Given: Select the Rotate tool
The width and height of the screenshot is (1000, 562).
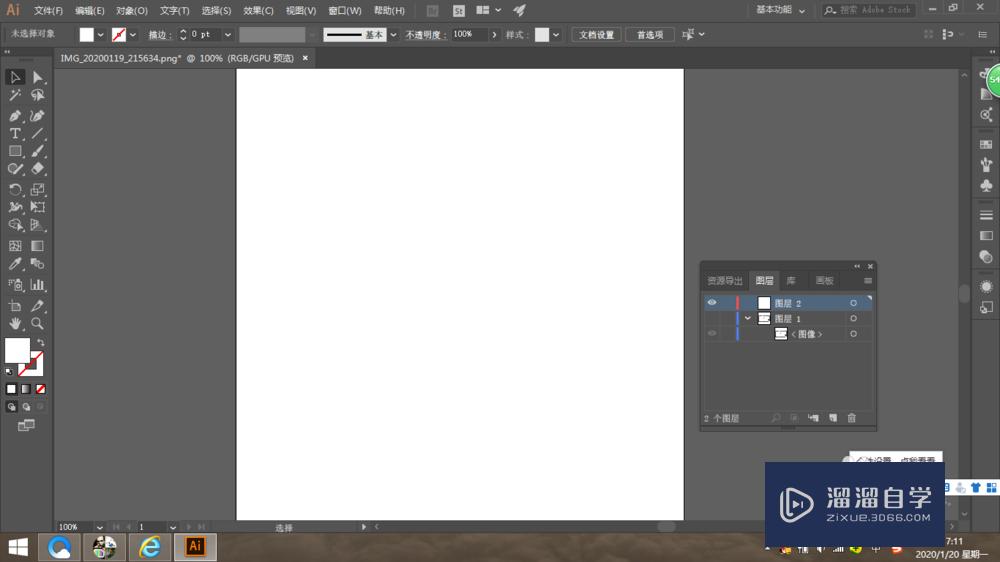Looking at the screenshot, I should 15,189.
